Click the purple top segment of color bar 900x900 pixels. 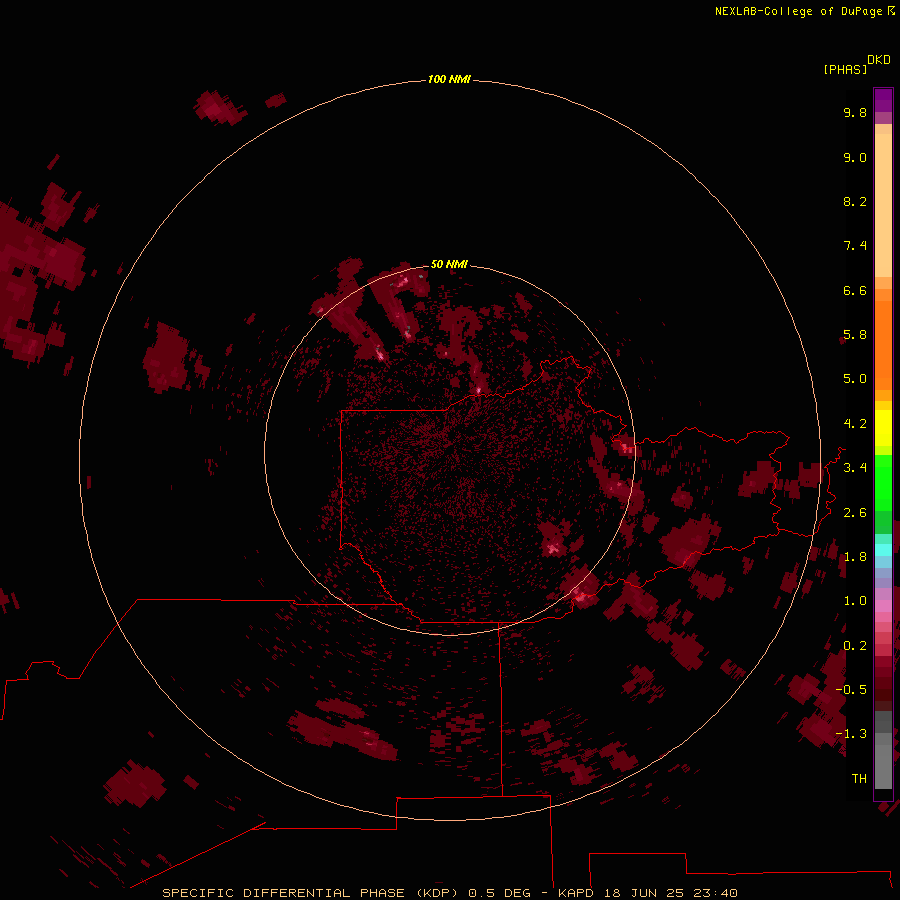(x=883, y=100)
